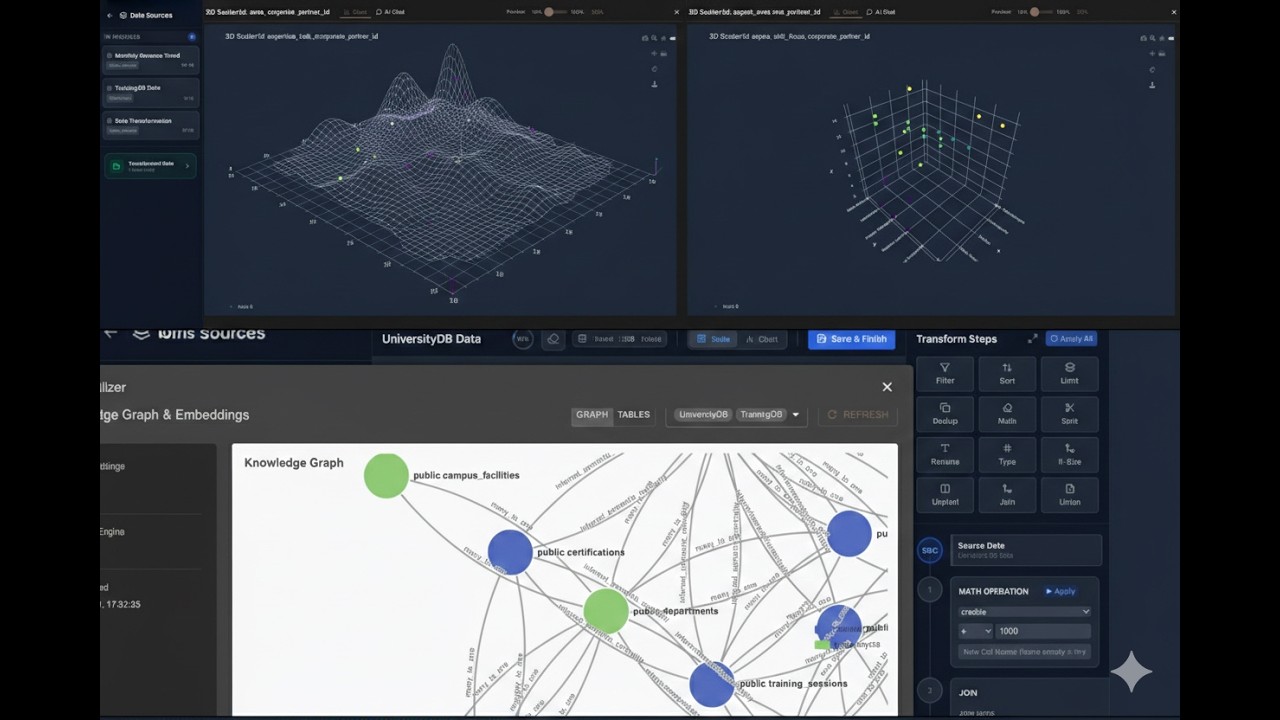The image size is (1280, 720).
Task: Add a Split transform step
Action: 1069,414
